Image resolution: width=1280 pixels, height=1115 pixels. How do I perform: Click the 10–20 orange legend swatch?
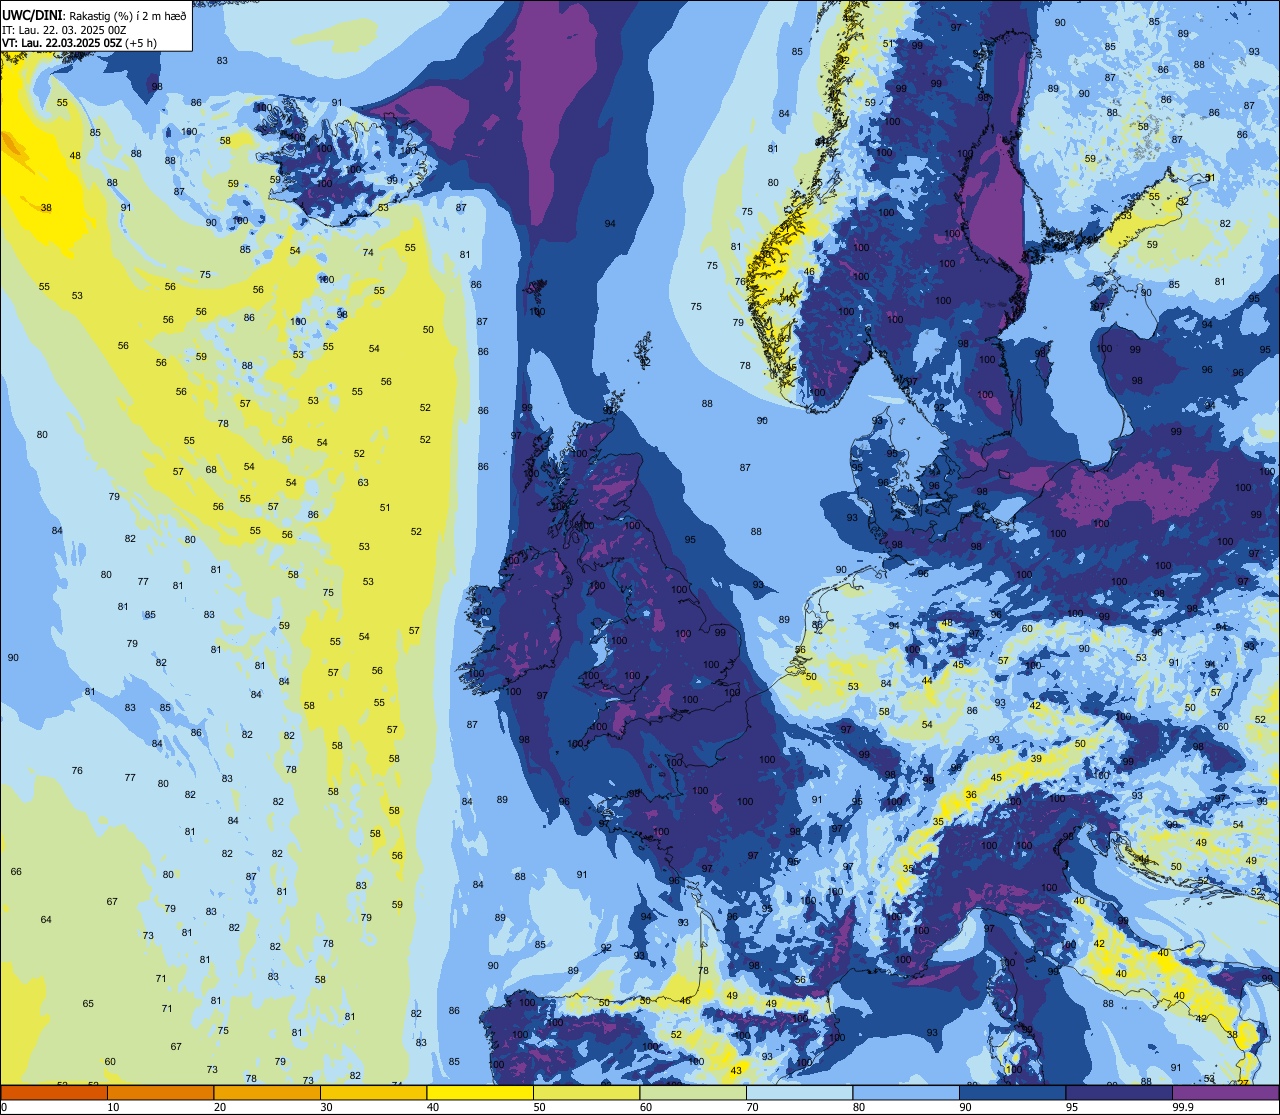click(x=160, y=1092)
